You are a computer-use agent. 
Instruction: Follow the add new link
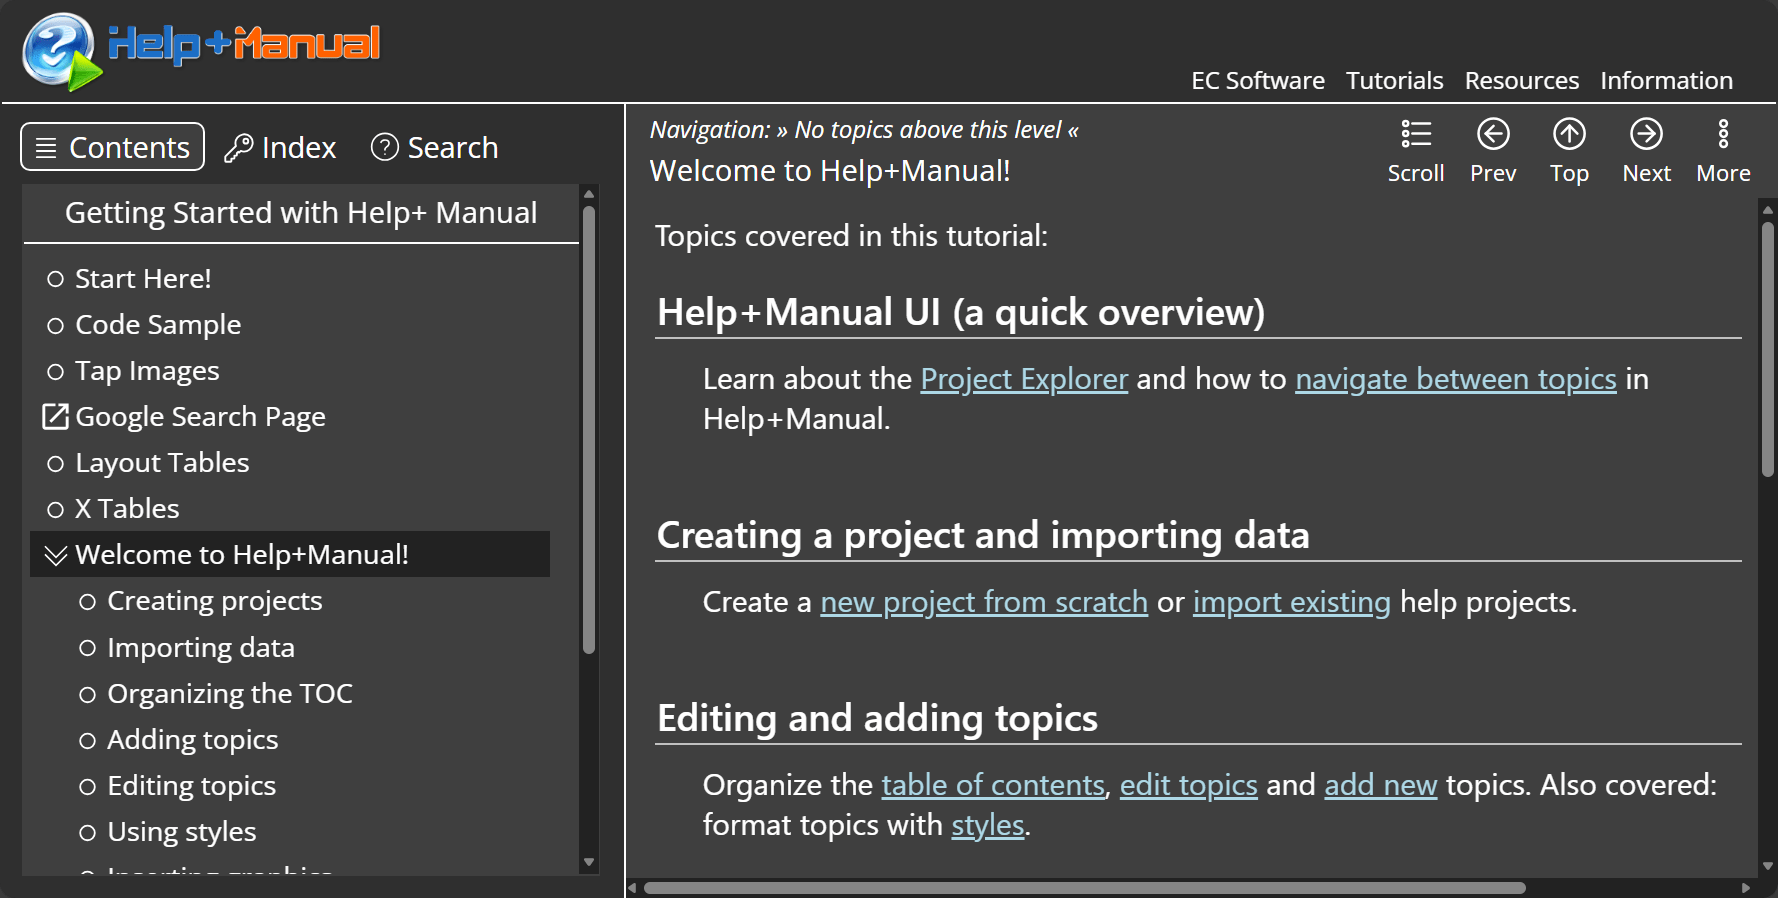point(1381,785)
